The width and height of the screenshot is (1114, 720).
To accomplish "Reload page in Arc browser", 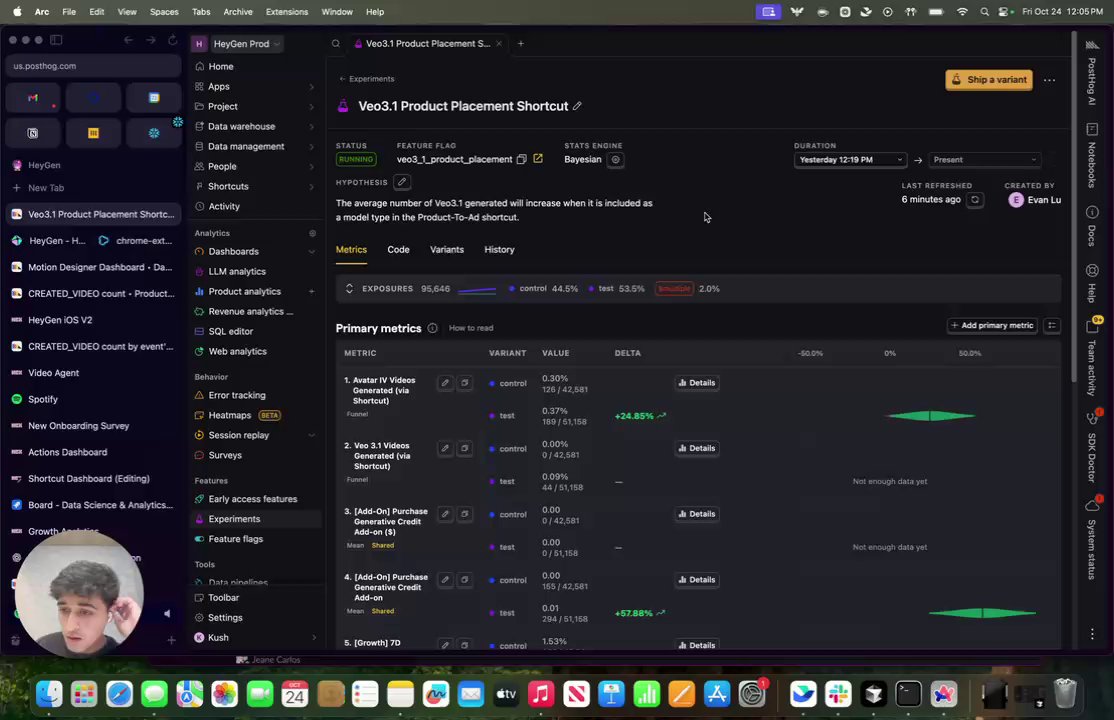I will 173,40.
